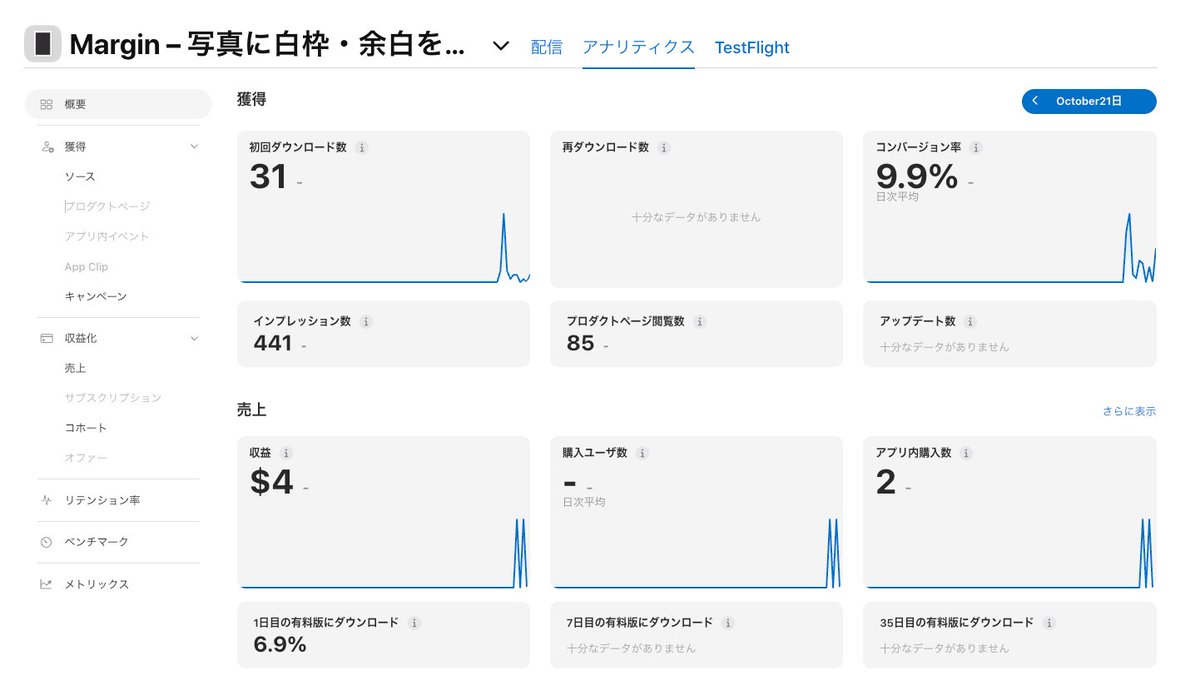Click the back chevron in the date button
The height and width of the screenshot is (690, 1200).
(1036, 101)
